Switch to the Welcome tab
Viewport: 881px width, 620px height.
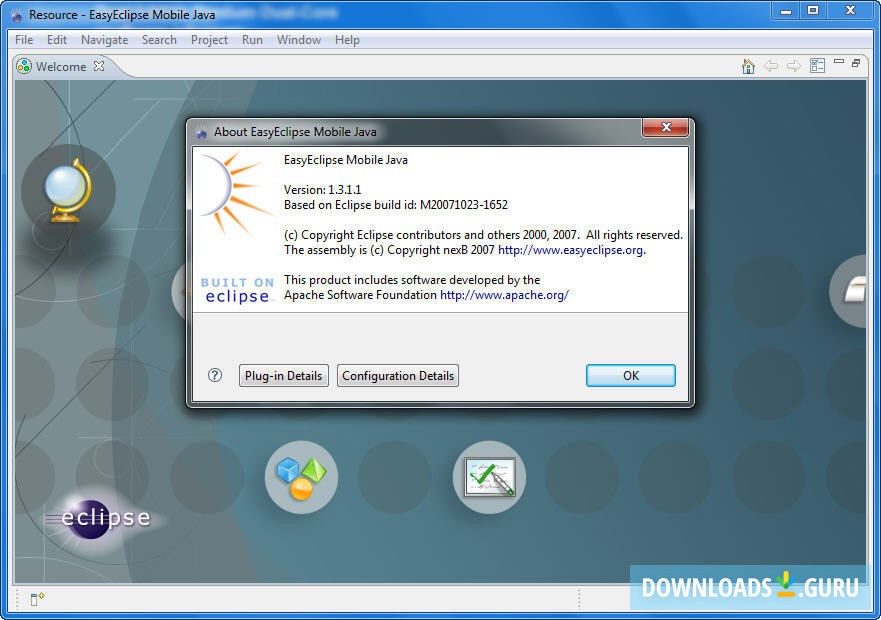61,66
